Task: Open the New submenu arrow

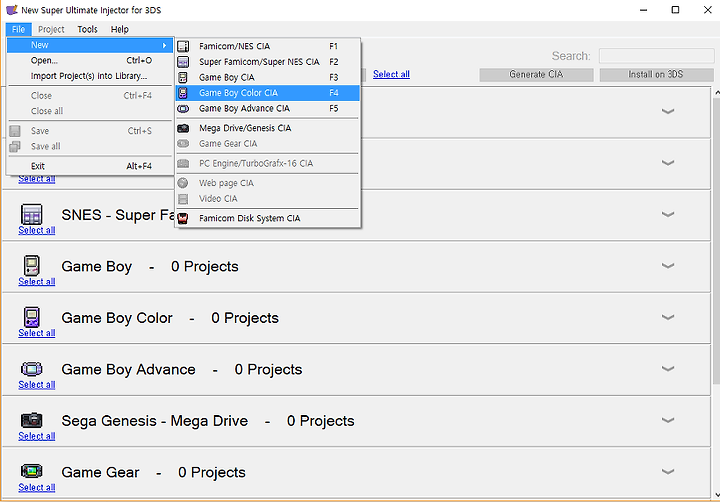Action: 164,45
